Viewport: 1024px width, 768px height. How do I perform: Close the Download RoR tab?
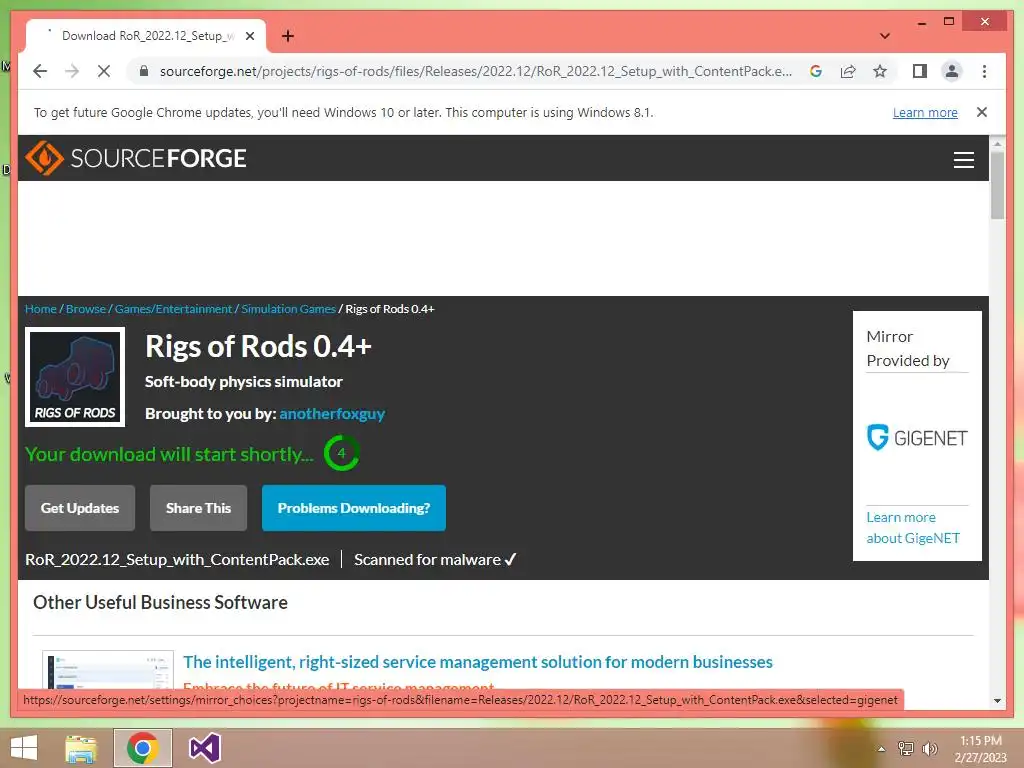click(249, 36)
